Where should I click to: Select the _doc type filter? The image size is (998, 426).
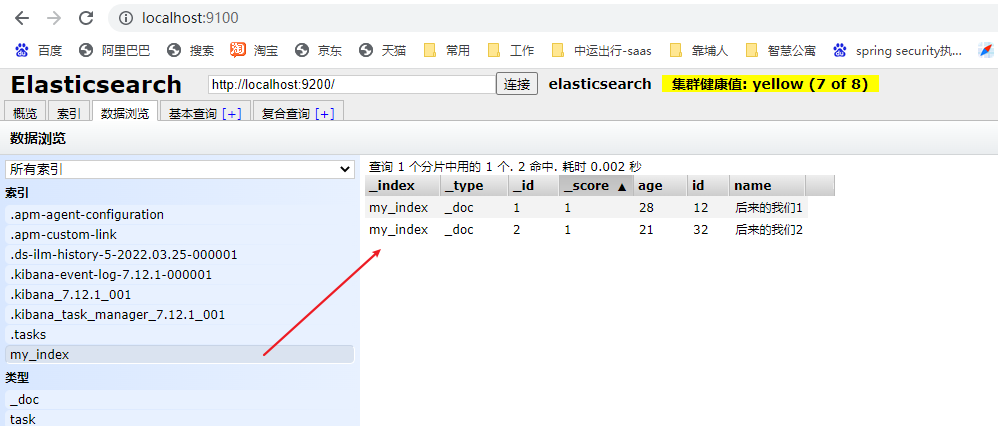click(x=179, y=400)
